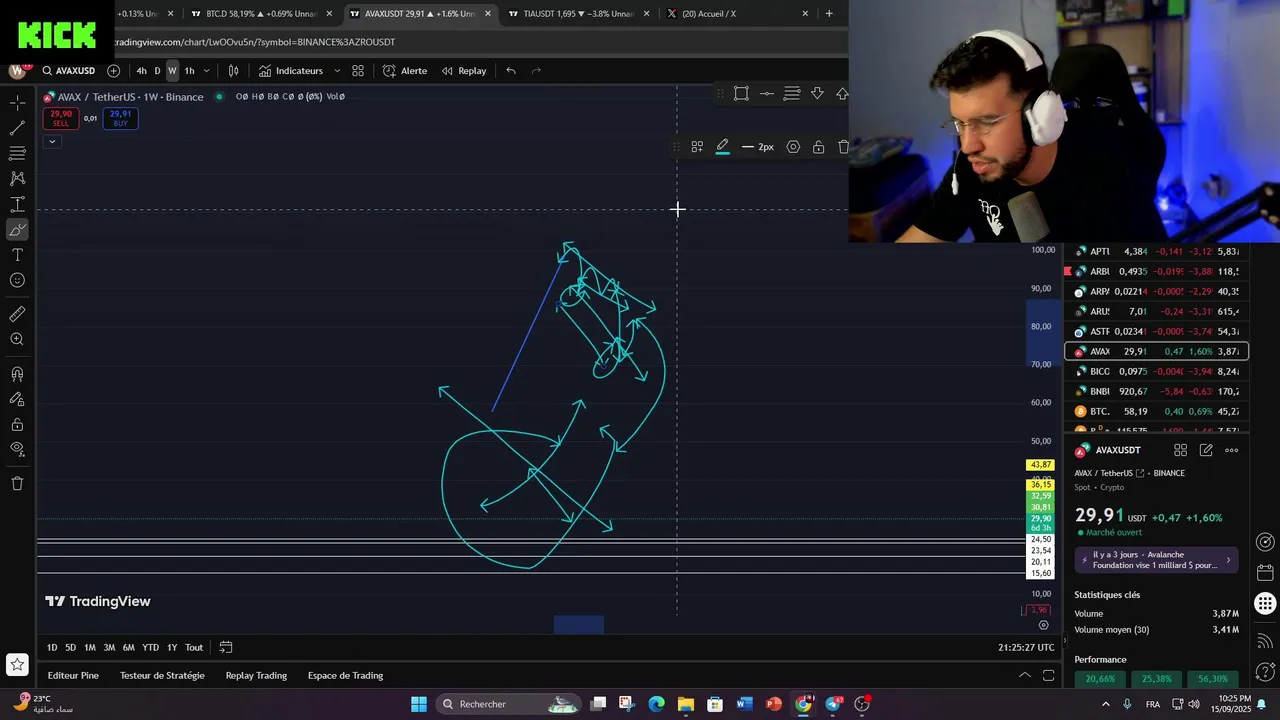1280x720 pixels.
Task: Select the ARB row in watchlist
Action: pos(1156,271)
